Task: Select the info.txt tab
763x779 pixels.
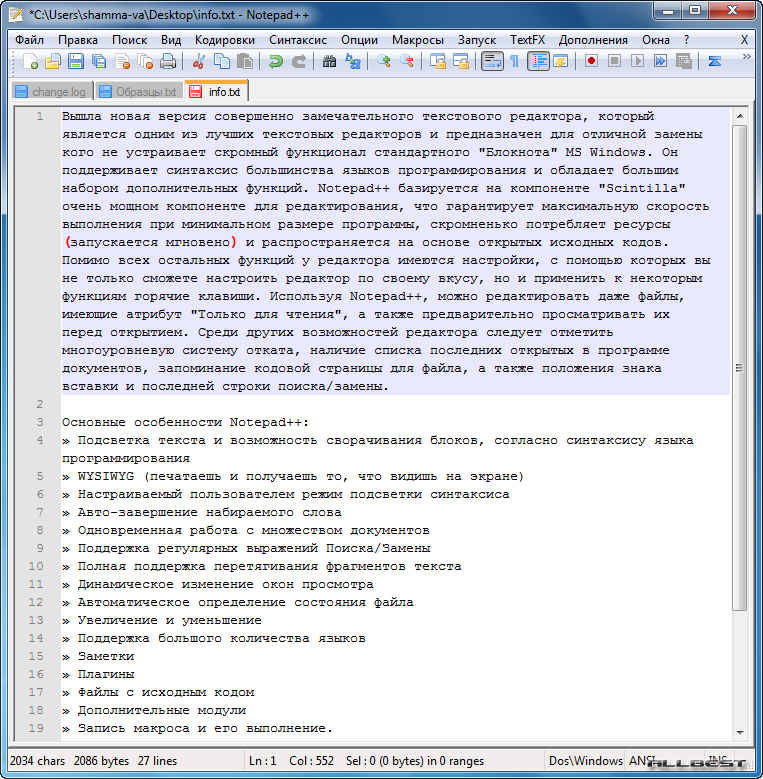Action: click(216, 91)
